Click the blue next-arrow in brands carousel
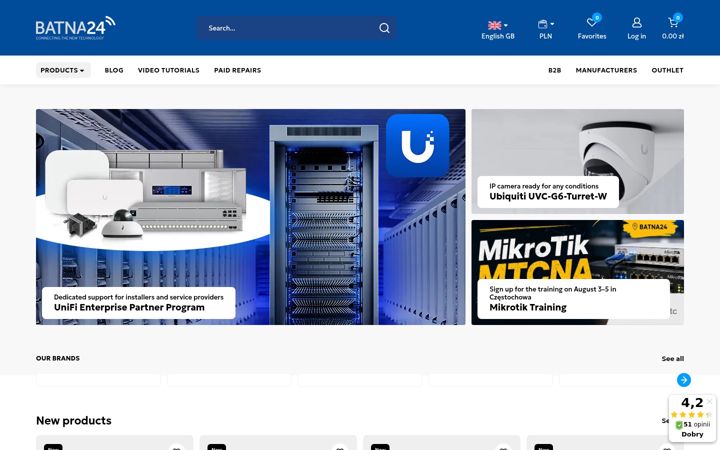Image resolution: width=720 pixels, height=450 pixels. pyautogui.click(x=683, y=380)
